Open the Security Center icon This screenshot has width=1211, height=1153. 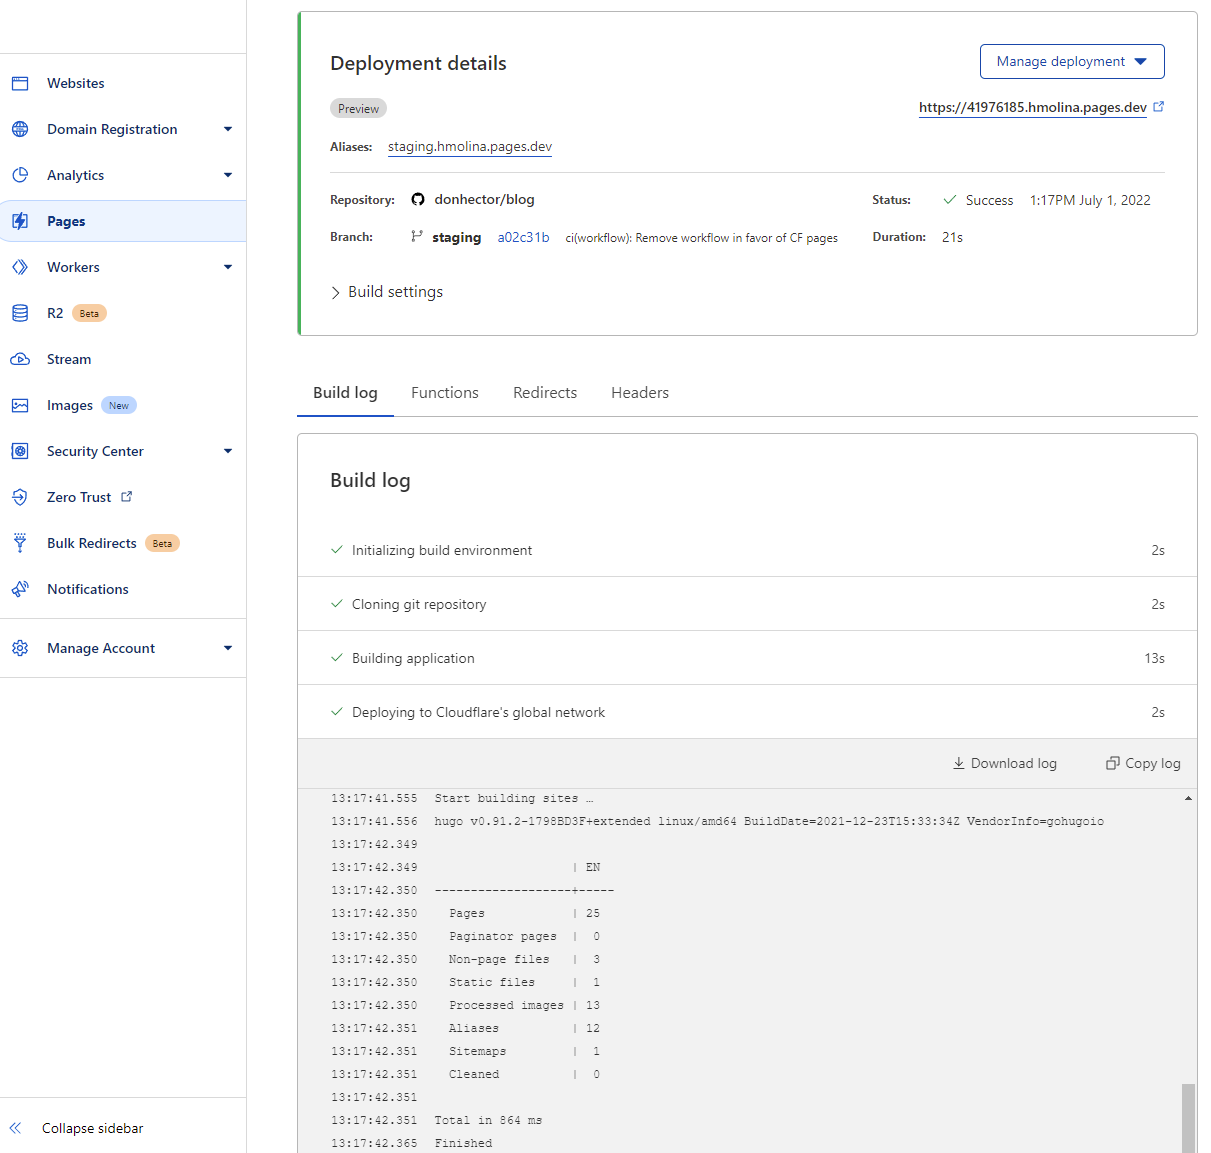[20, 451]
